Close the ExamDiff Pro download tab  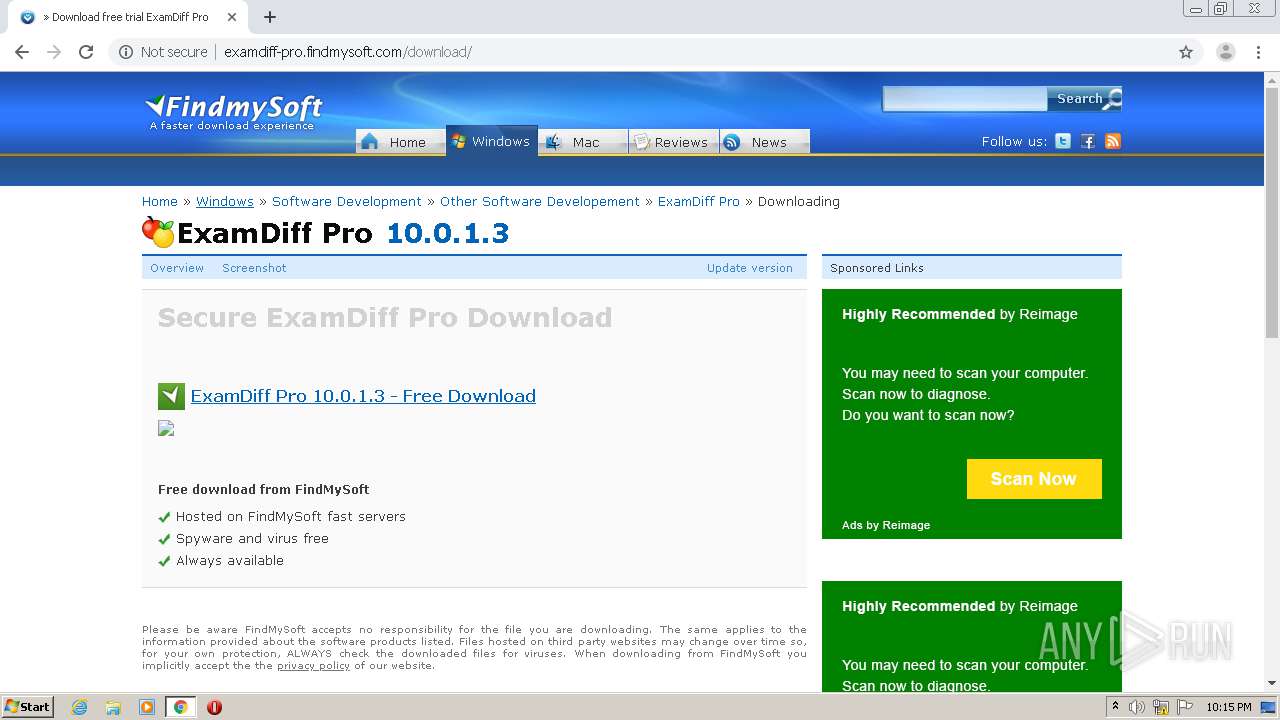232,17
